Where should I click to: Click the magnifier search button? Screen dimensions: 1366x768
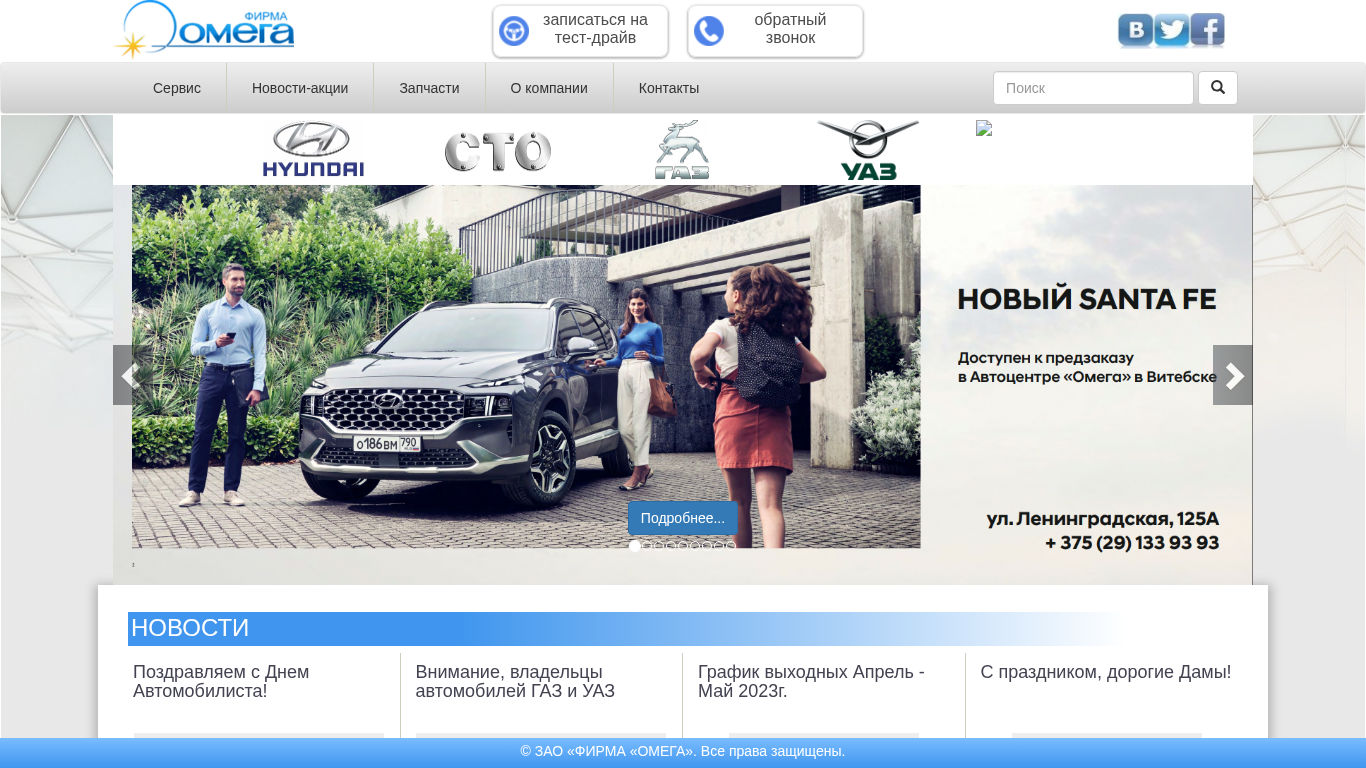[x=1217, y=88]
